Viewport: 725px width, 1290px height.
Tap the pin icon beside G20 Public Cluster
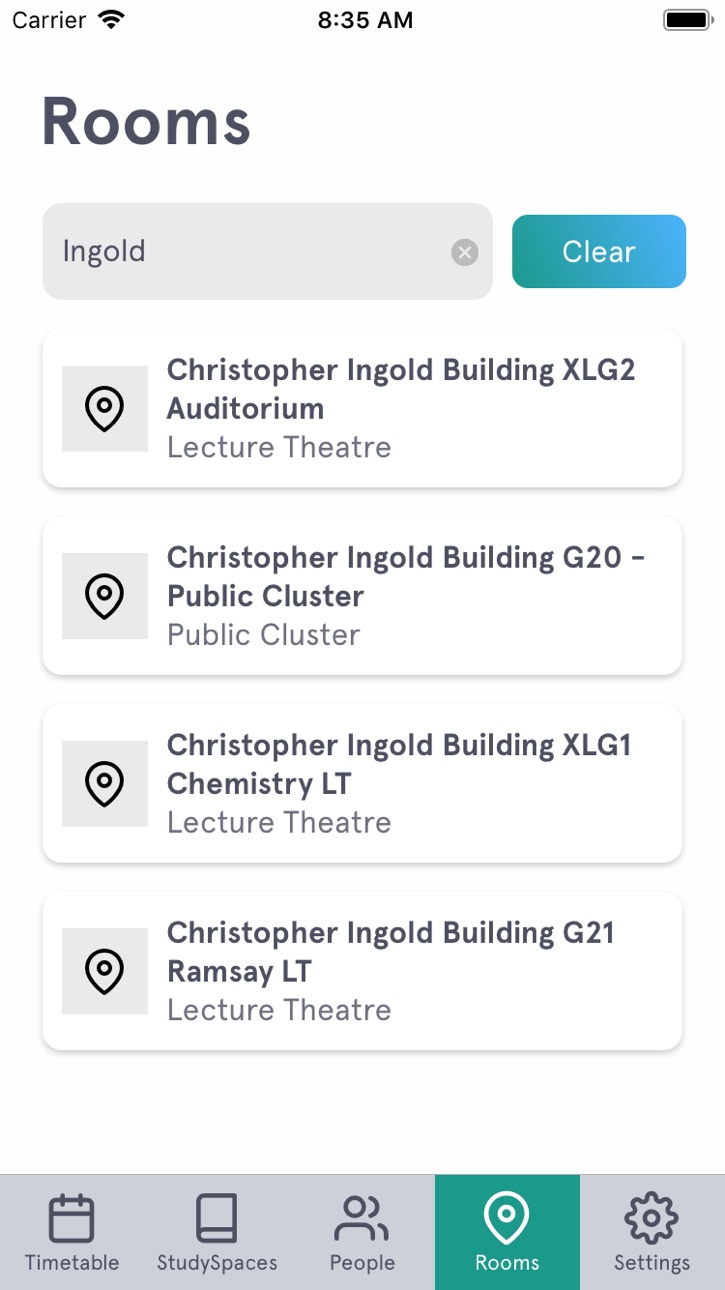[105, 596]
